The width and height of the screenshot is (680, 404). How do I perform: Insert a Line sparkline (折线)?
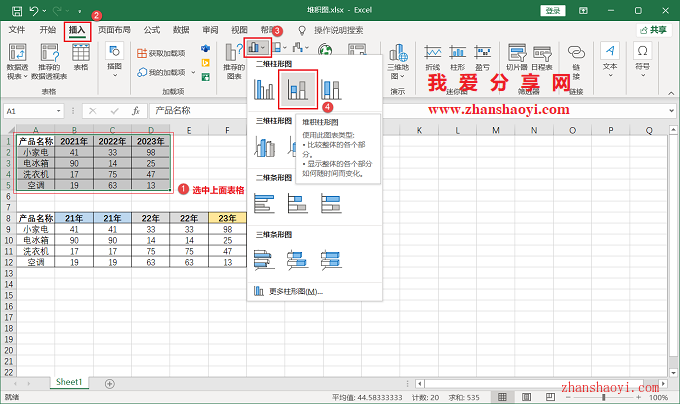tap(433, 57)
